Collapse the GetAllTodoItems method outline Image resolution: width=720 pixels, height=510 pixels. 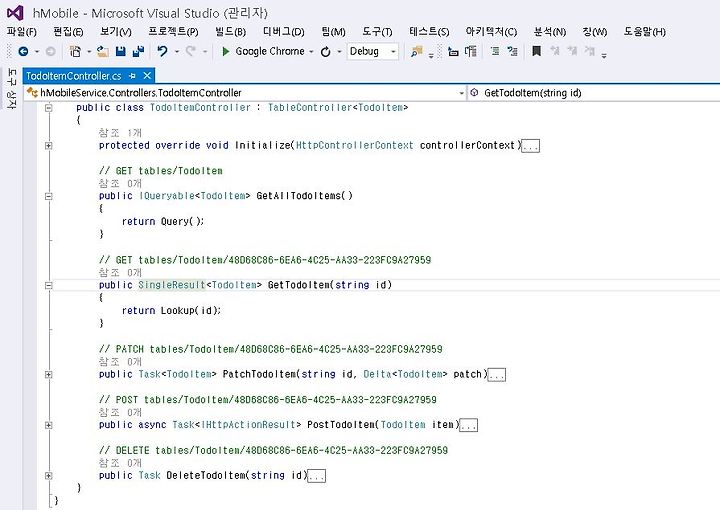[48, 196]
